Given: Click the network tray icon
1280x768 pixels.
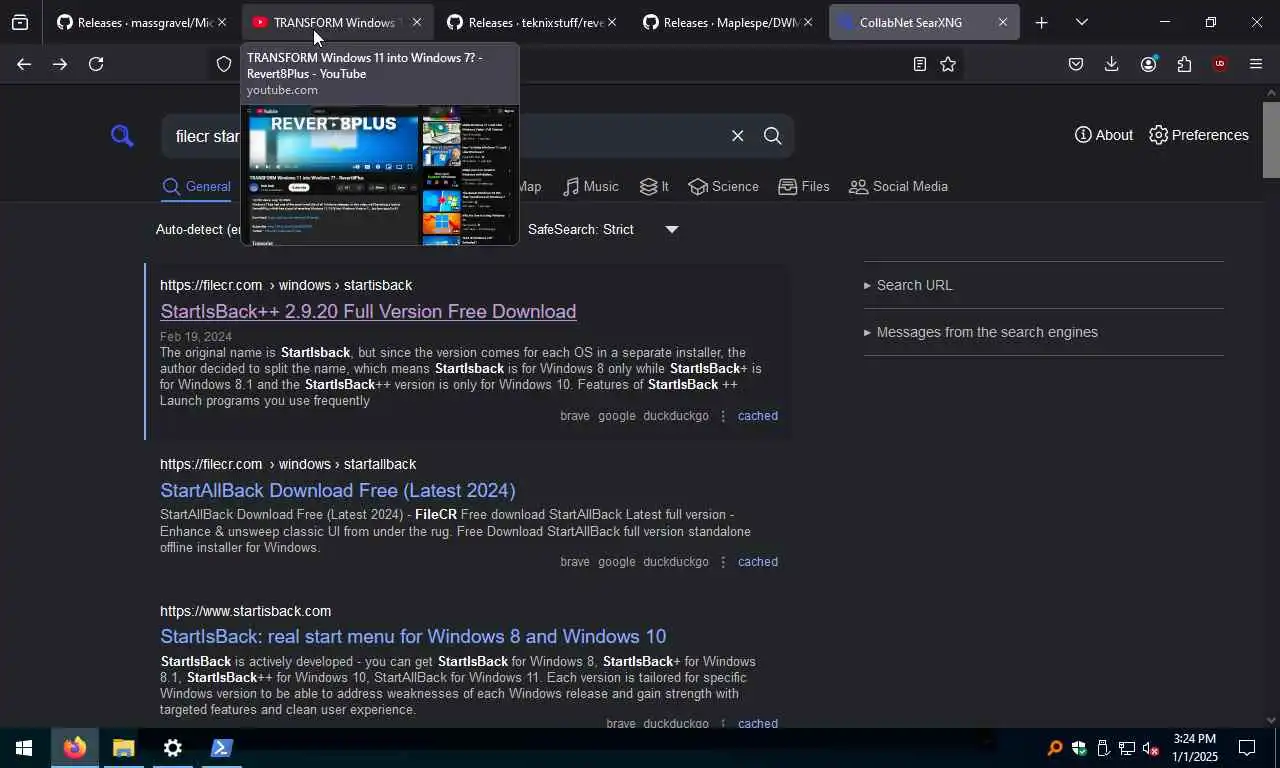Looking at the screenshot, I should [x=1126, y=748].
